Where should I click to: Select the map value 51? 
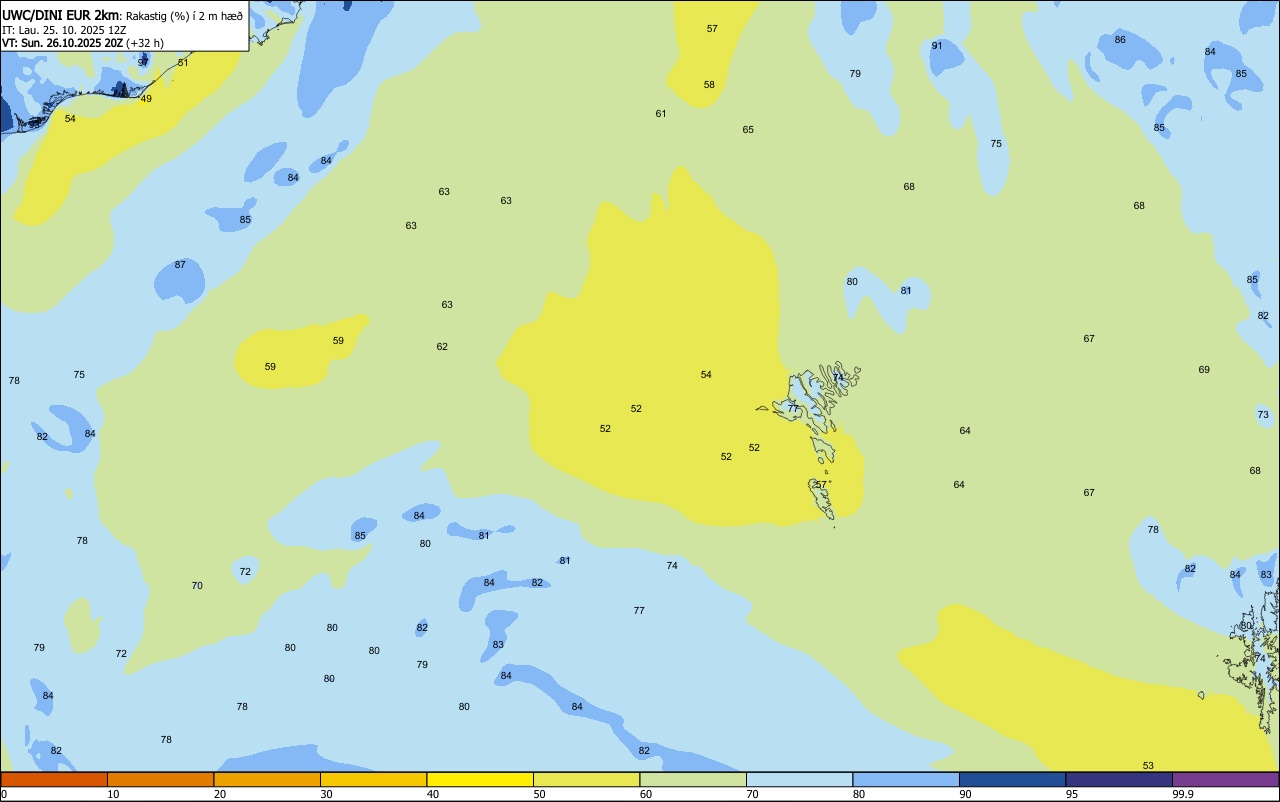coord(183,63)
